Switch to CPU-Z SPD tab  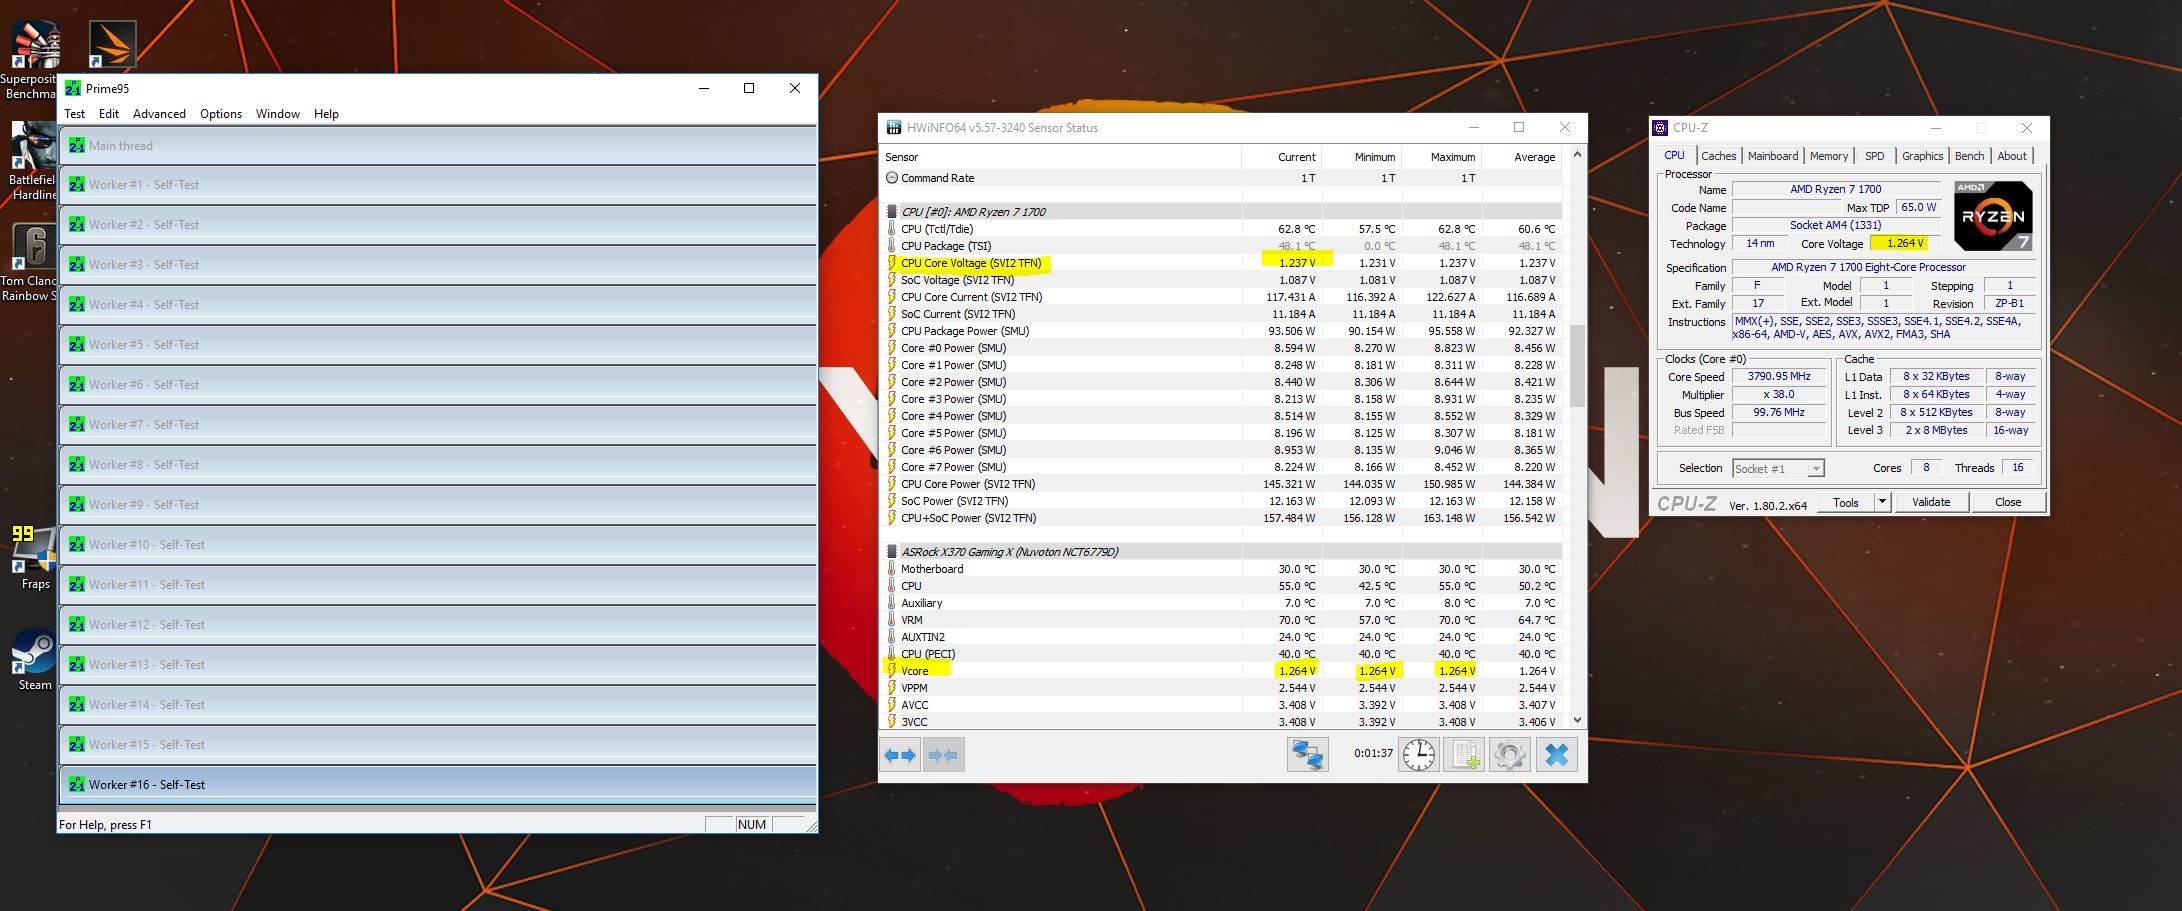tap(1874, 156)
